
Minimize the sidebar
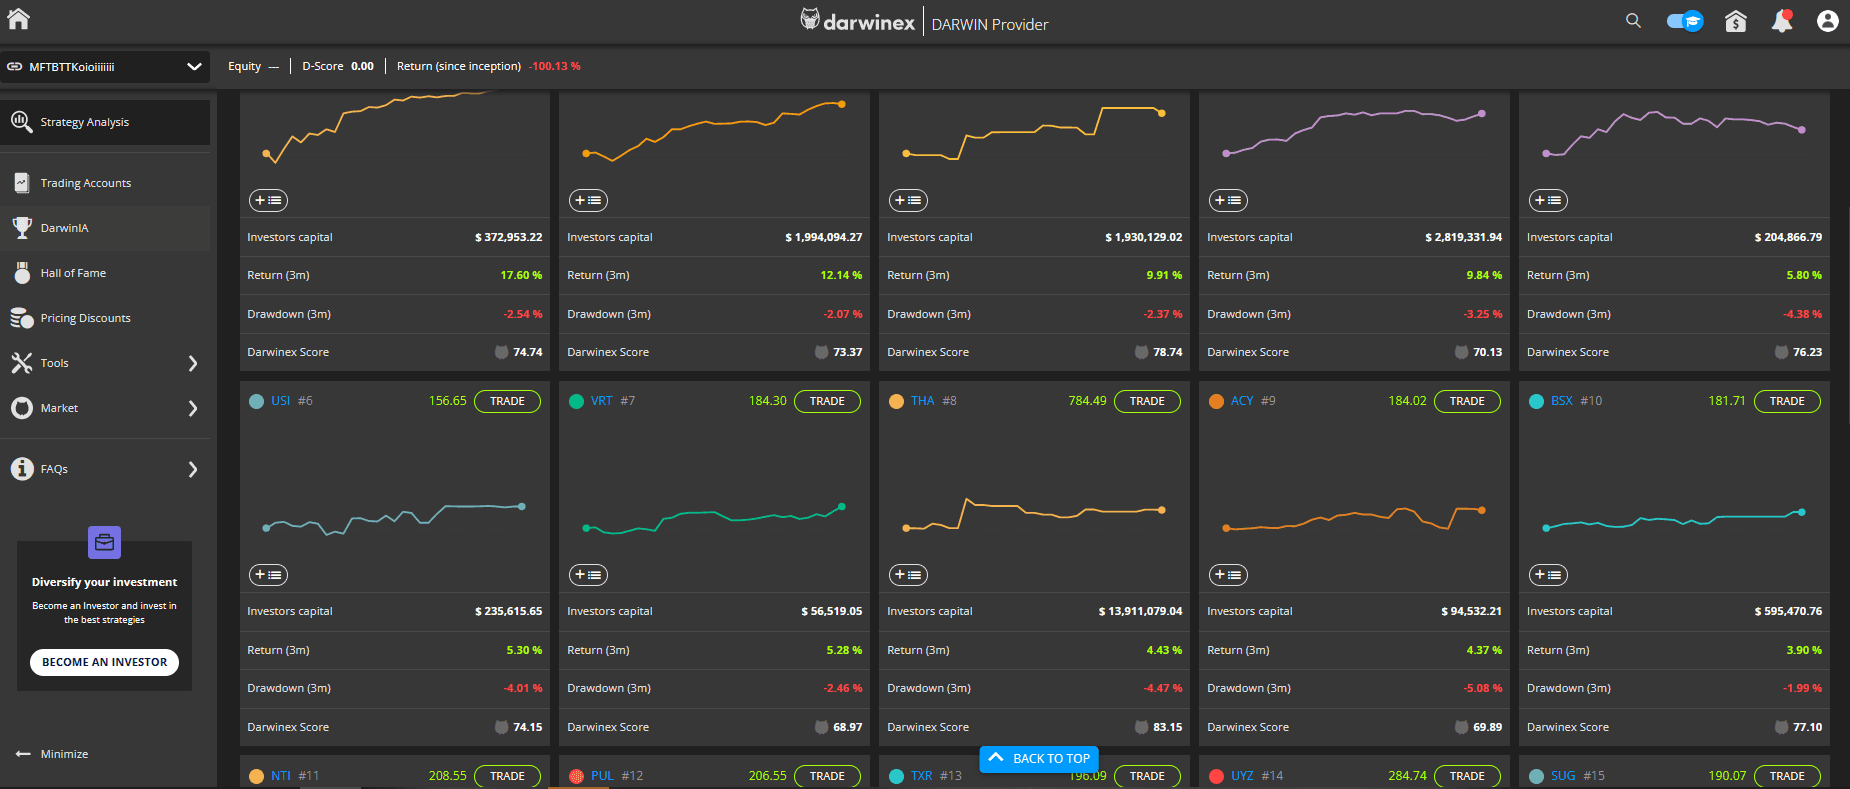pyautogui.click(x=52, y=754)
